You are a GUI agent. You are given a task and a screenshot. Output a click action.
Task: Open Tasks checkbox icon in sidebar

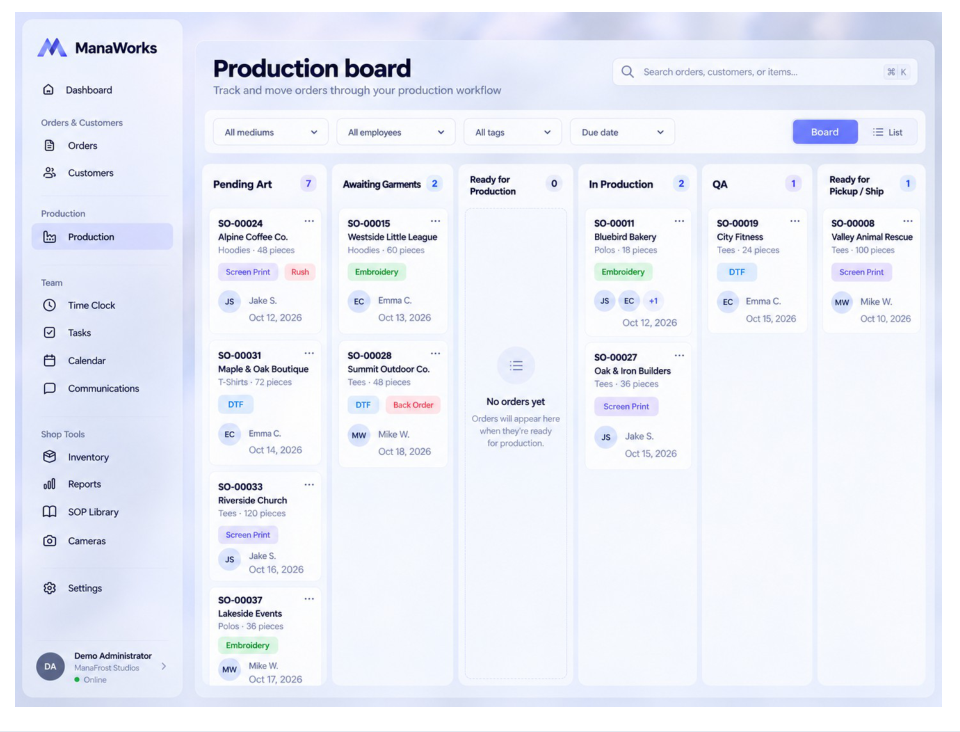tap(50, 333)
